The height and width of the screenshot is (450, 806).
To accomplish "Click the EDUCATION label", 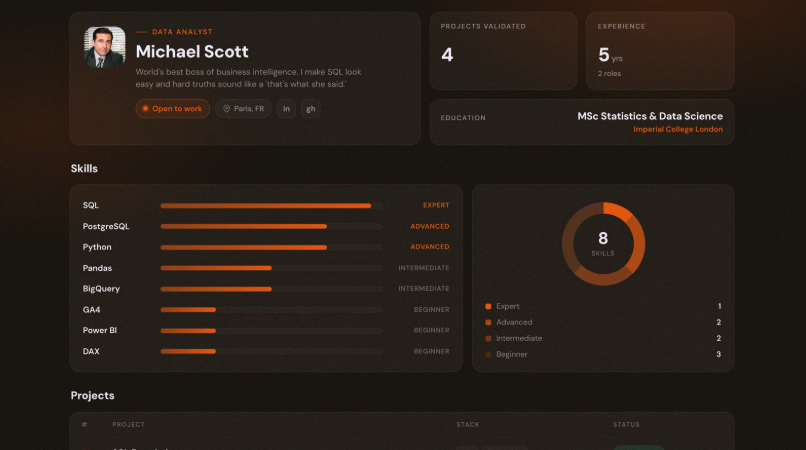I will tap(463, 118).
